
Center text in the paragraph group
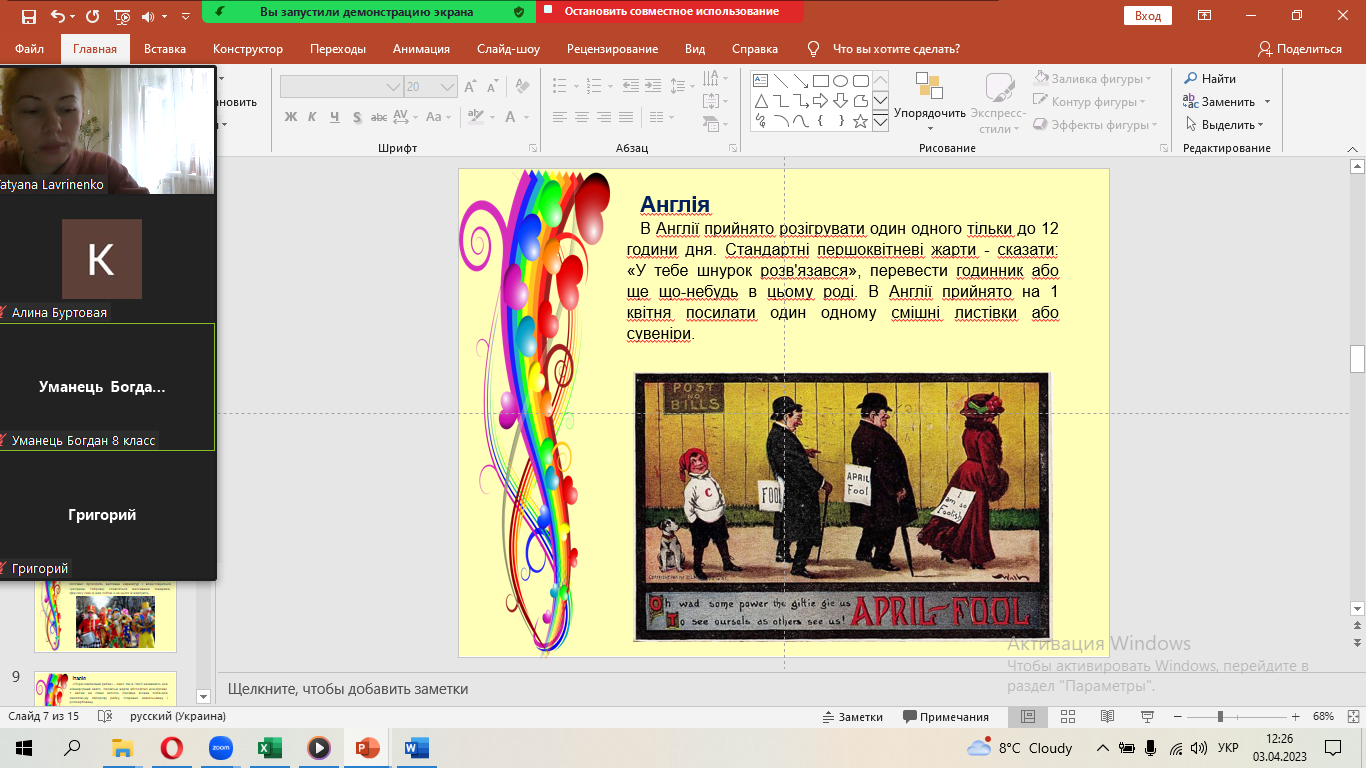pyautogui.click(x=582, y=117)
